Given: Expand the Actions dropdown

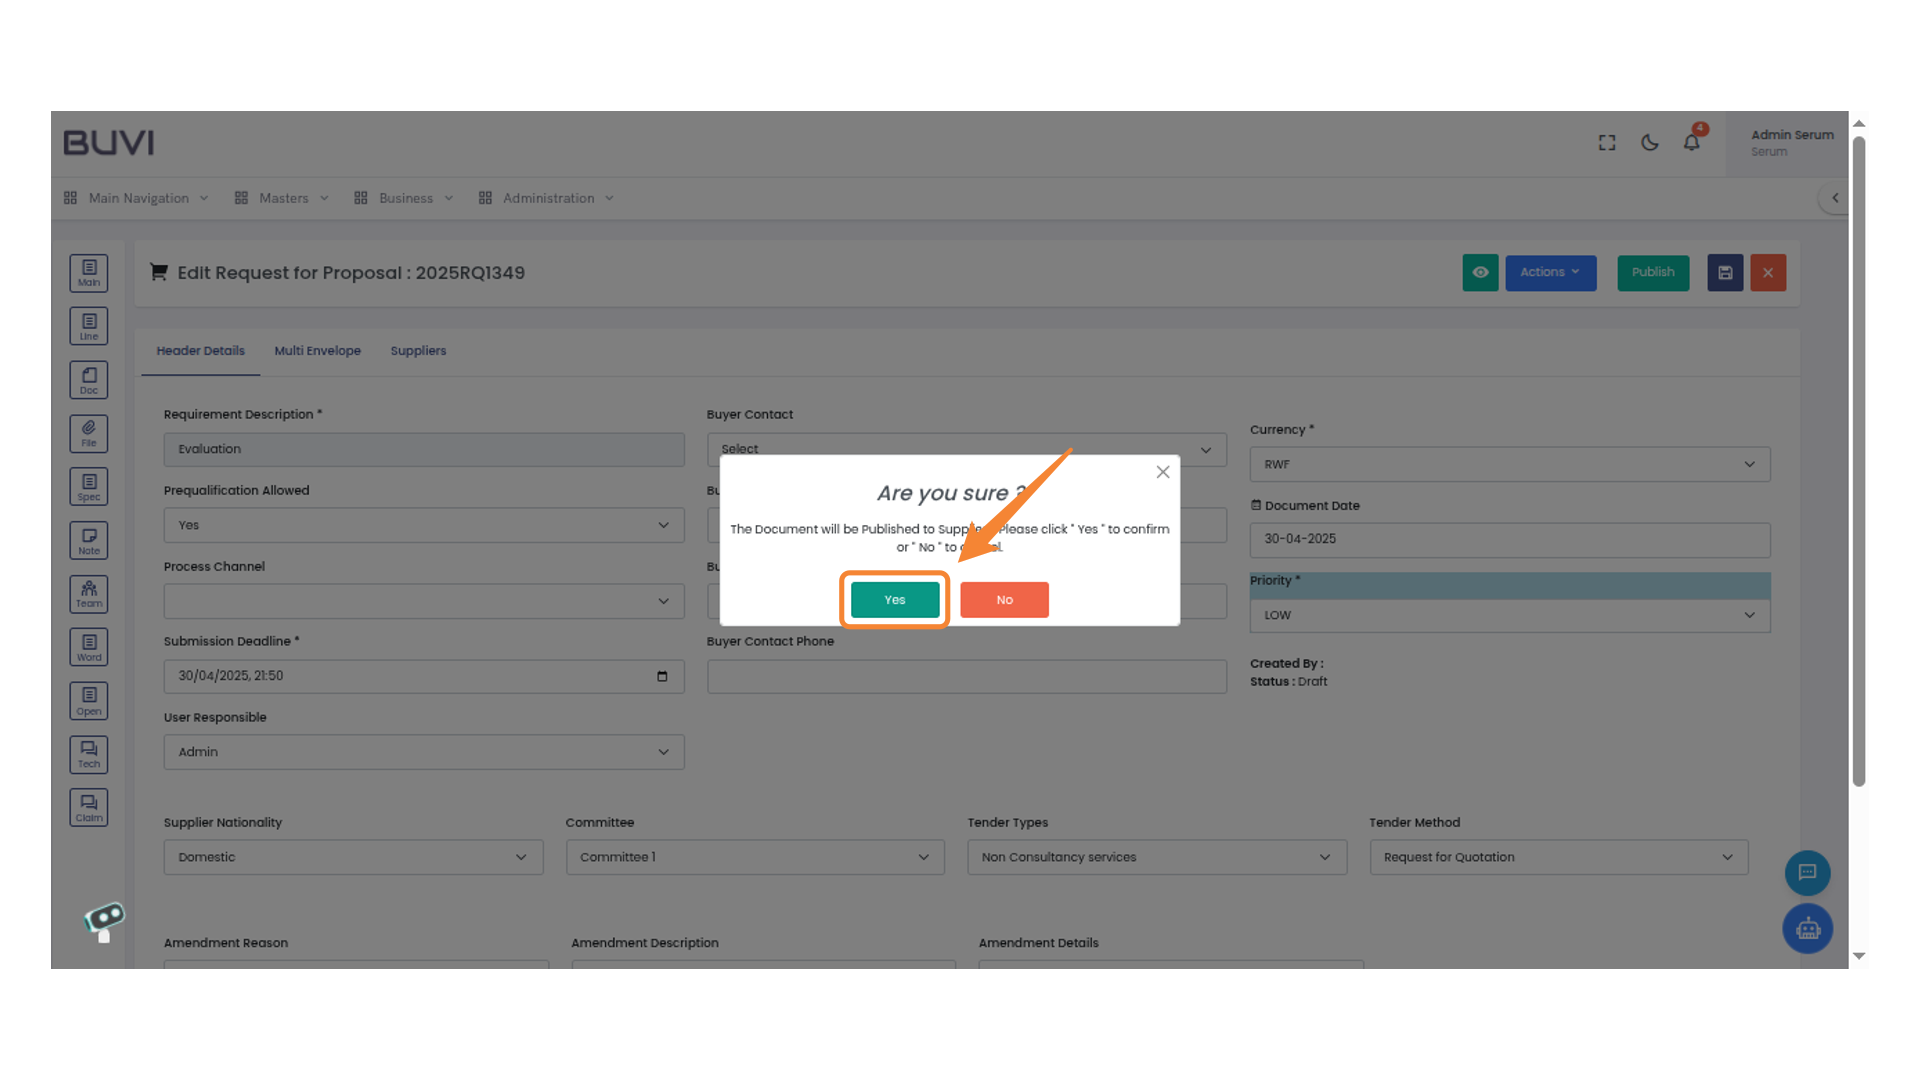Looking at the screenshot, I should tap(1550, 273).
